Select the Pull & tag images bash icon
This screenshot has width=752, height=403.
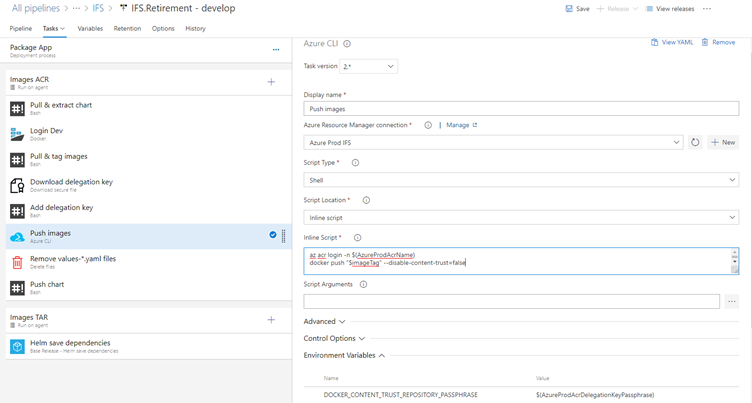pos(17,160)
